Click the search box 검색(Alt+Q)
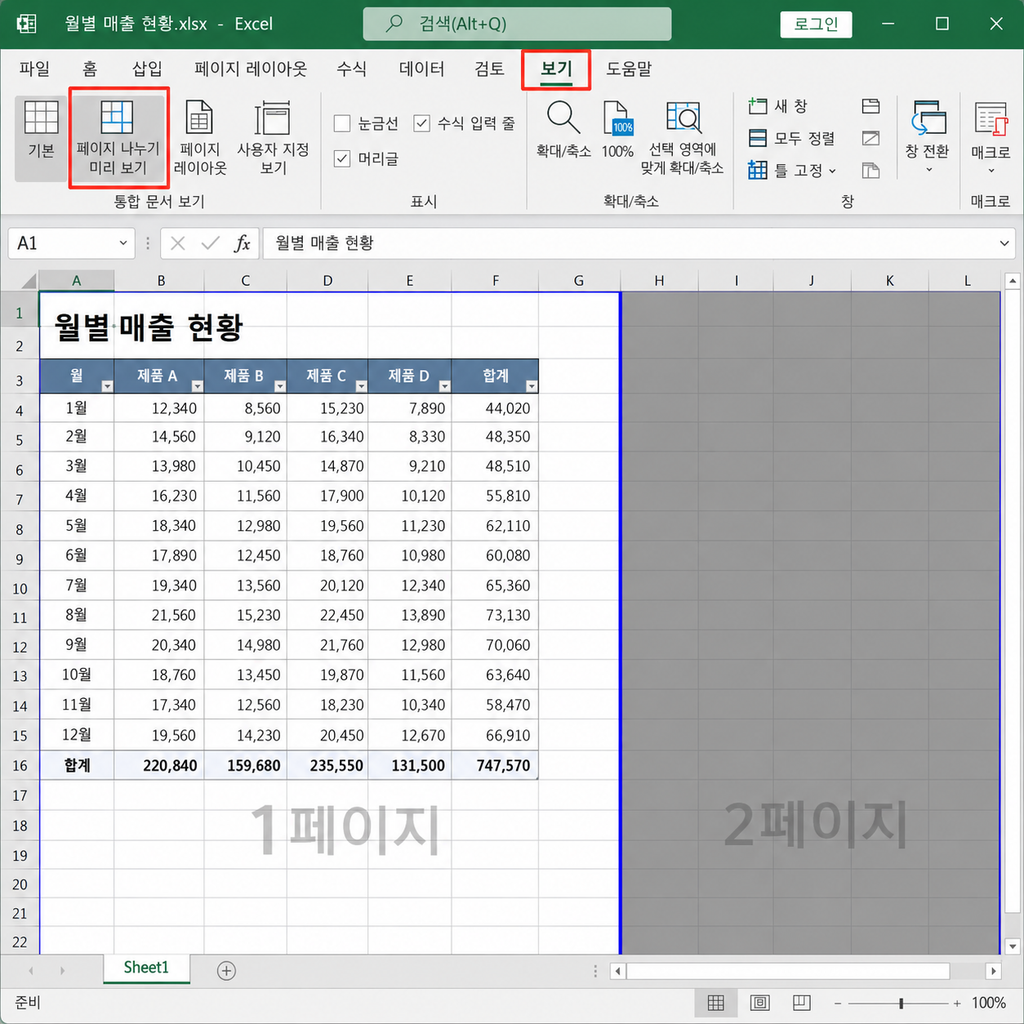The image size is (1024, 1024). coord(517,24)
